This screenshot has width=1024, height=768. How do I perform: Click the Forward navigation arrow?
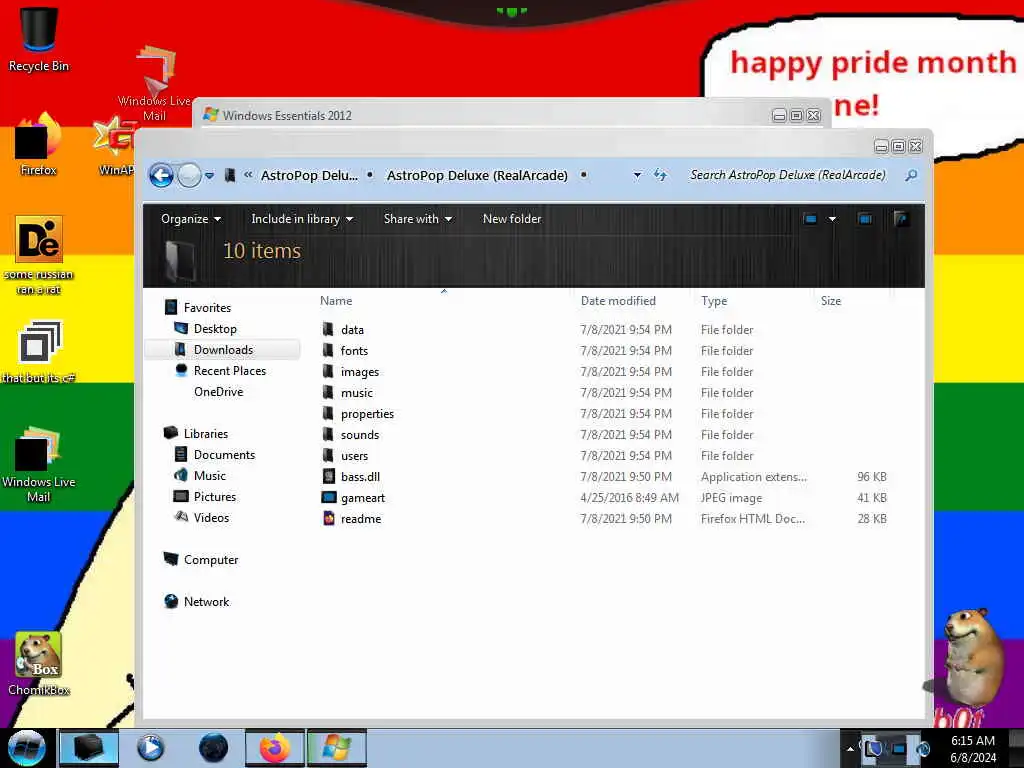189,175
